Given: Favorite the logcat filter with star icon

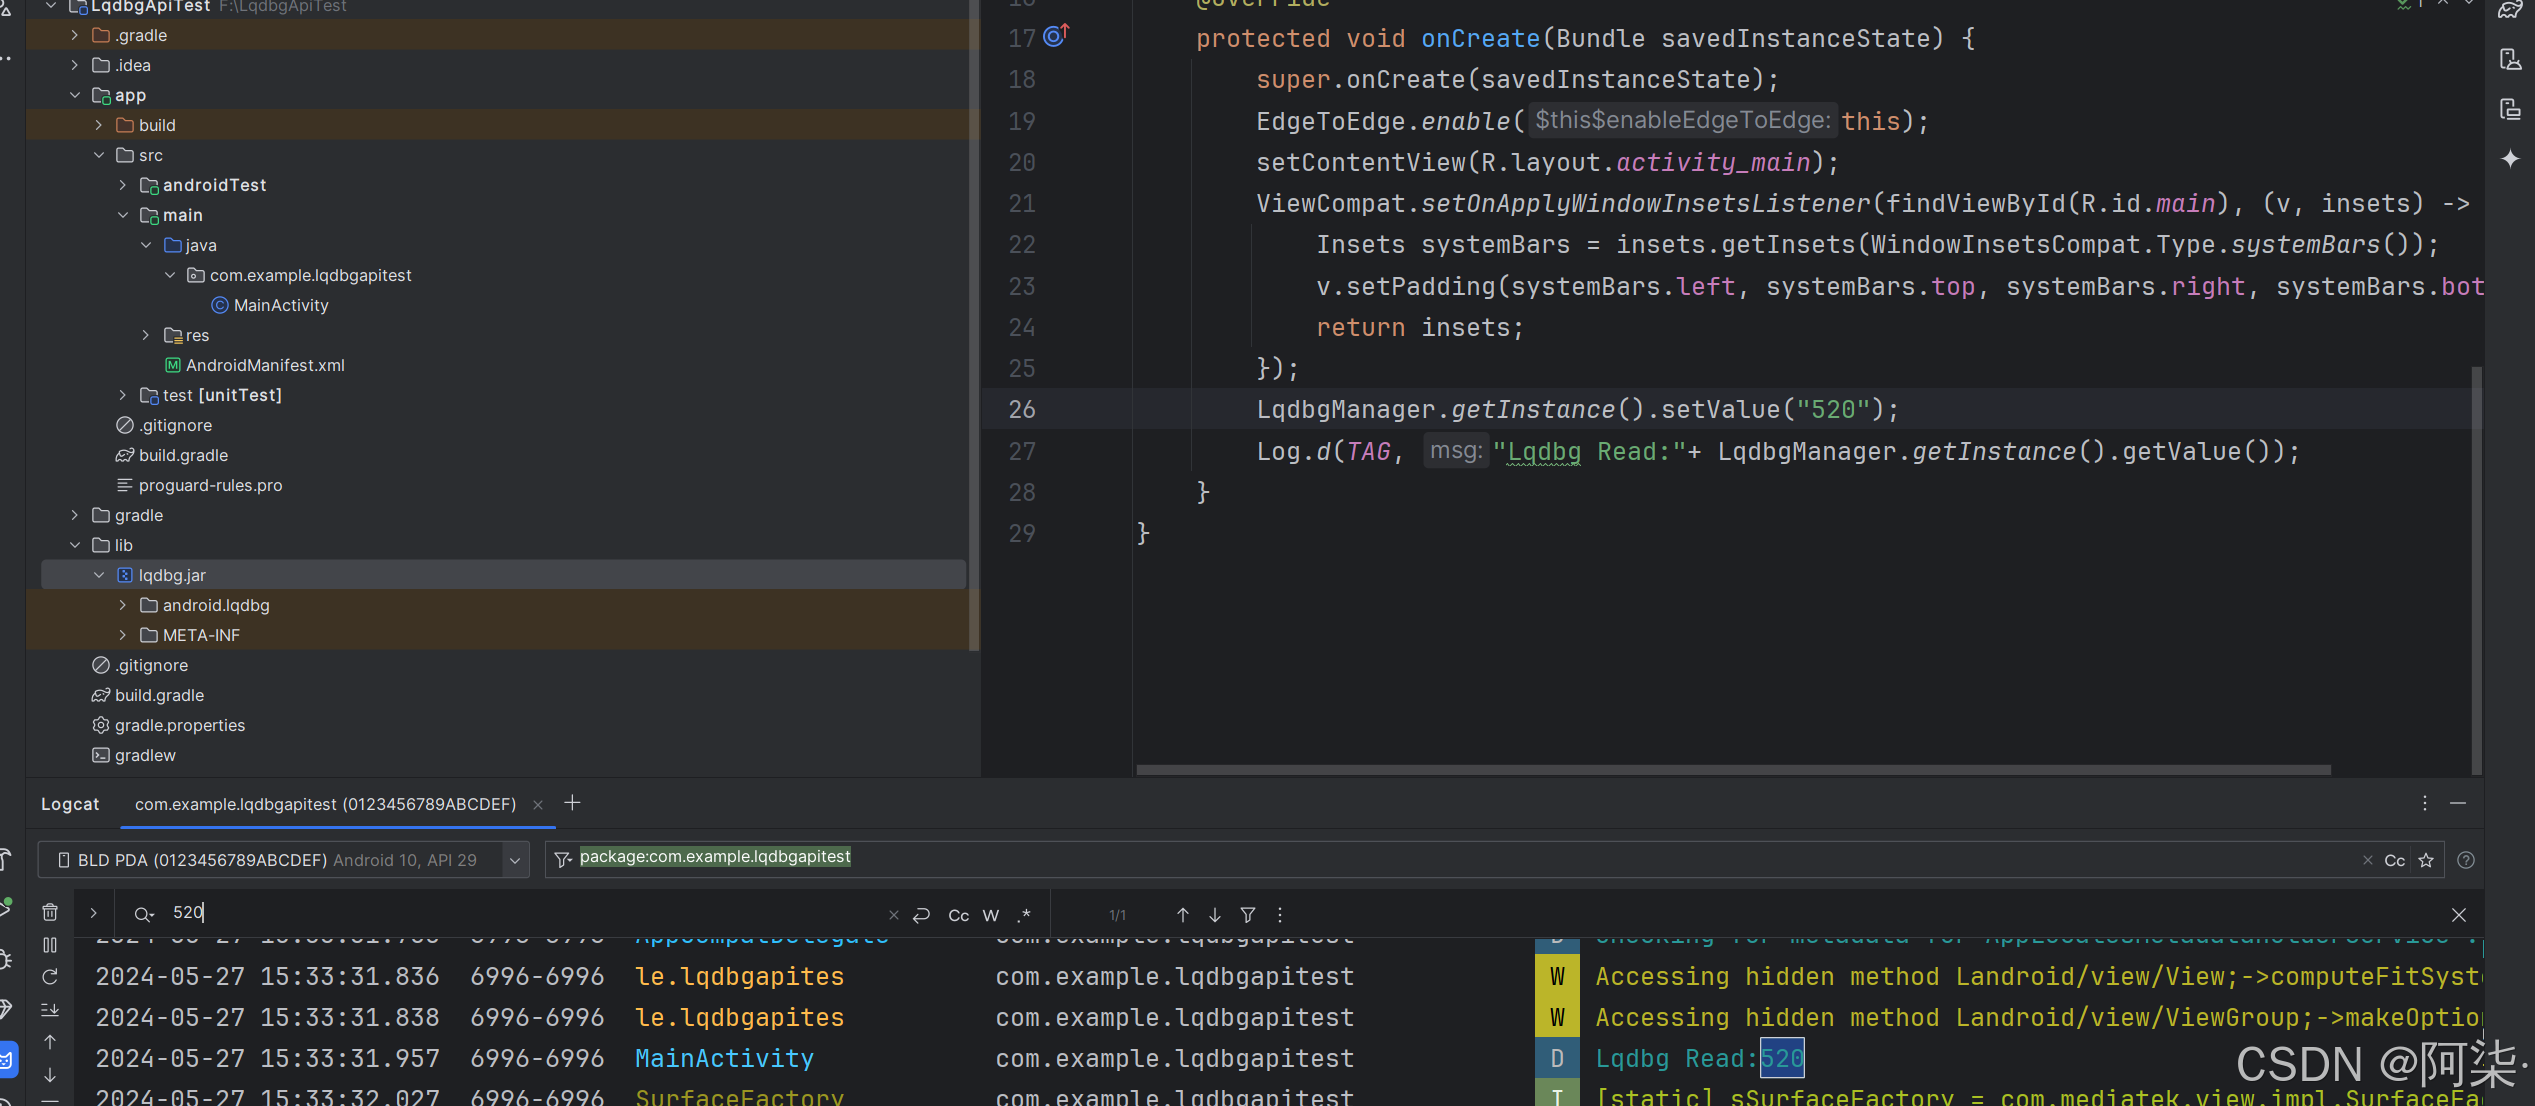Looking at the screenshot, I should pyautogui.click(x=2426, y=860).
